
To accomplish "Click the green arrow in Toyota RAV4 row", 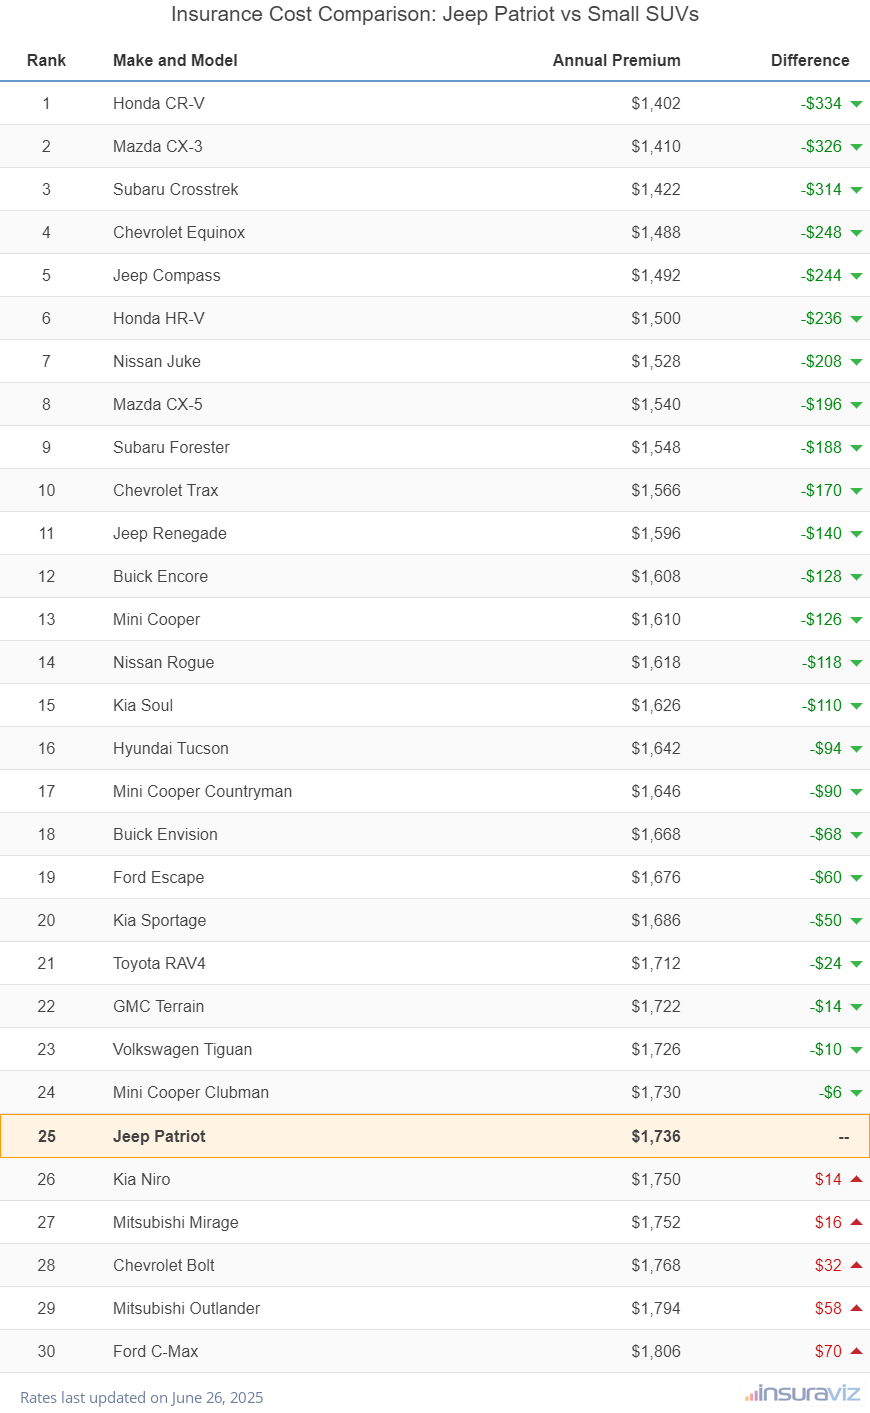I will [856, 964].
